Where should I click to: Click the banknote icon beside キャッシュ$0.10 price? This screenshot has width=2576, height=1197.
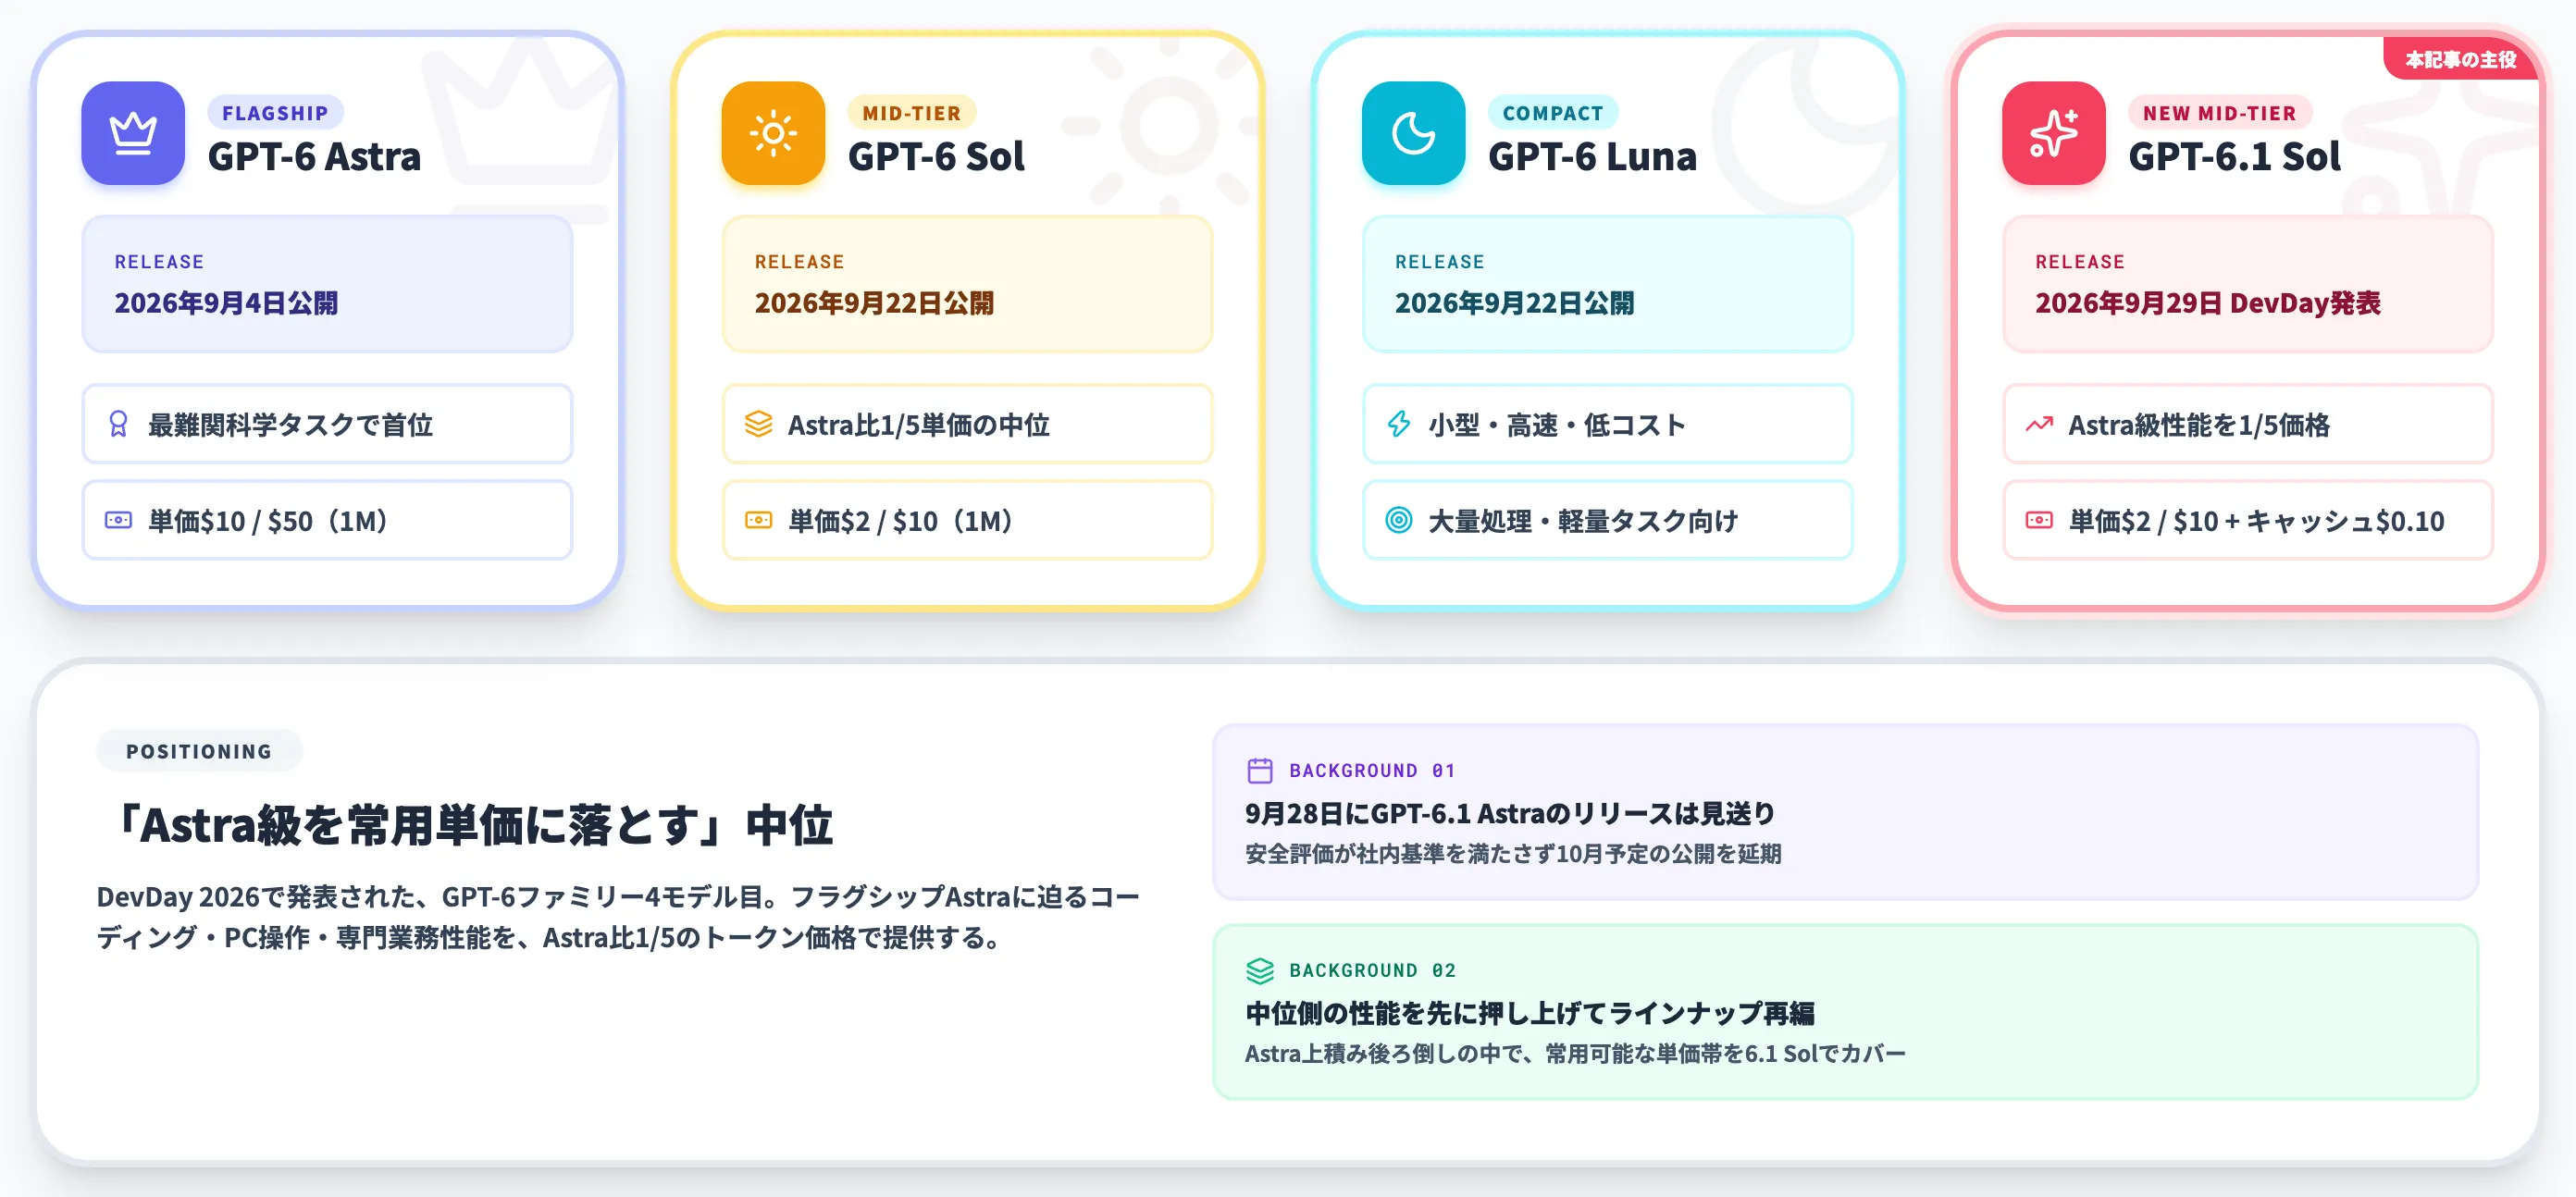[2039, 520]
